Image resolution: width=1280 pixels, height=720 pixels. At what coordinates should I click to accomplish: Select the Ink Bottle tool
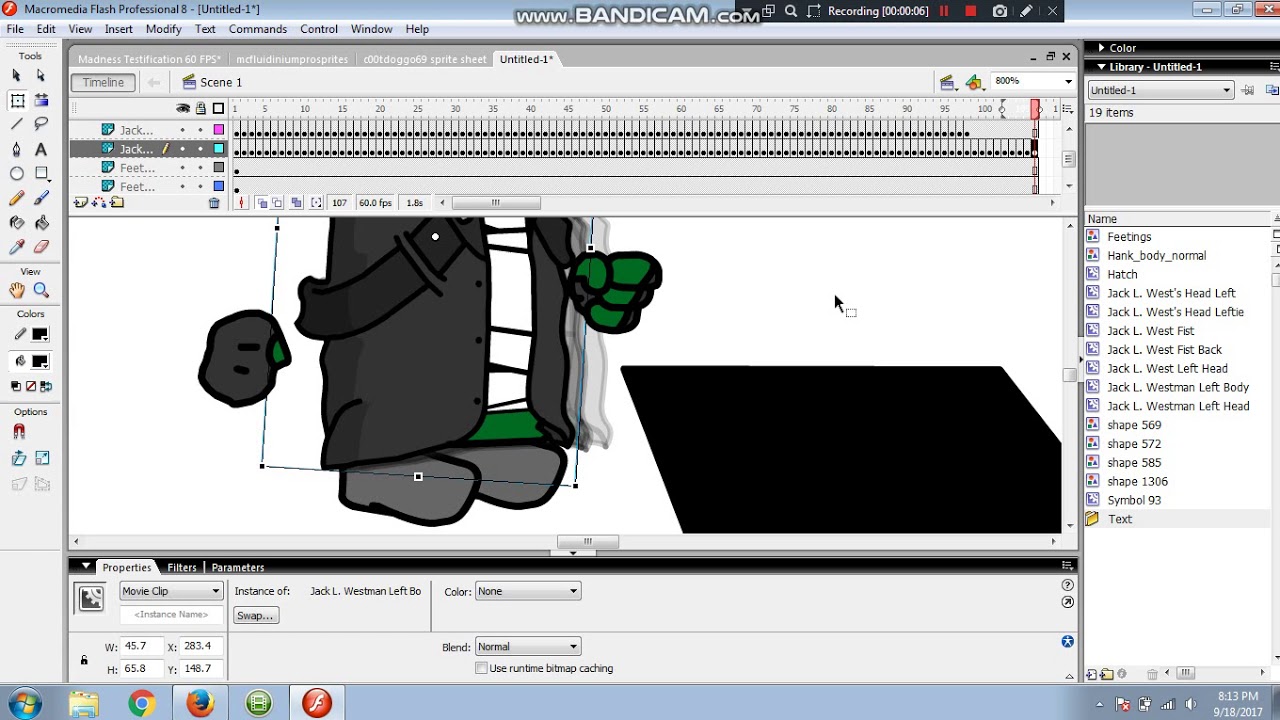tap(17, 223)
